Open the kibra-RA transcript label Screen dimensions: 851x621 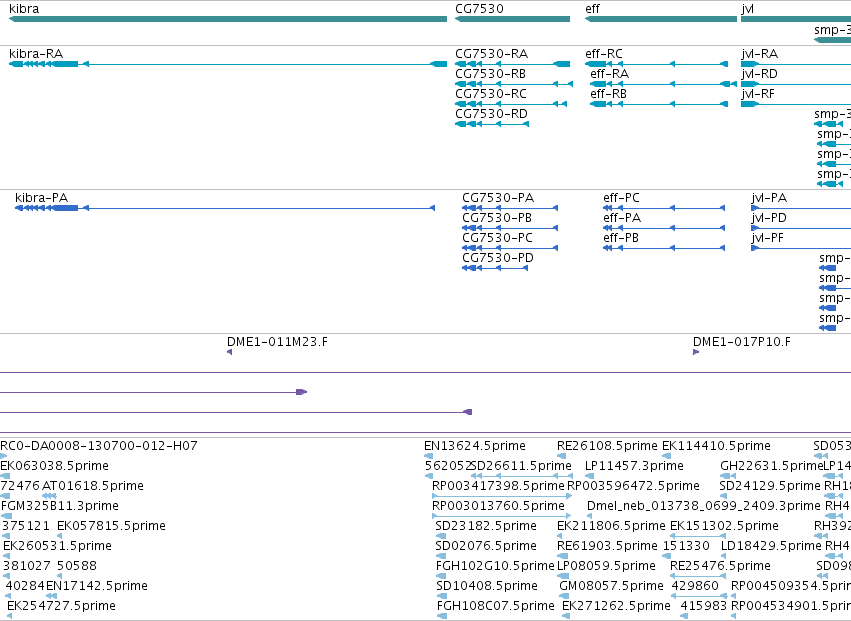(x=36, y=54)
